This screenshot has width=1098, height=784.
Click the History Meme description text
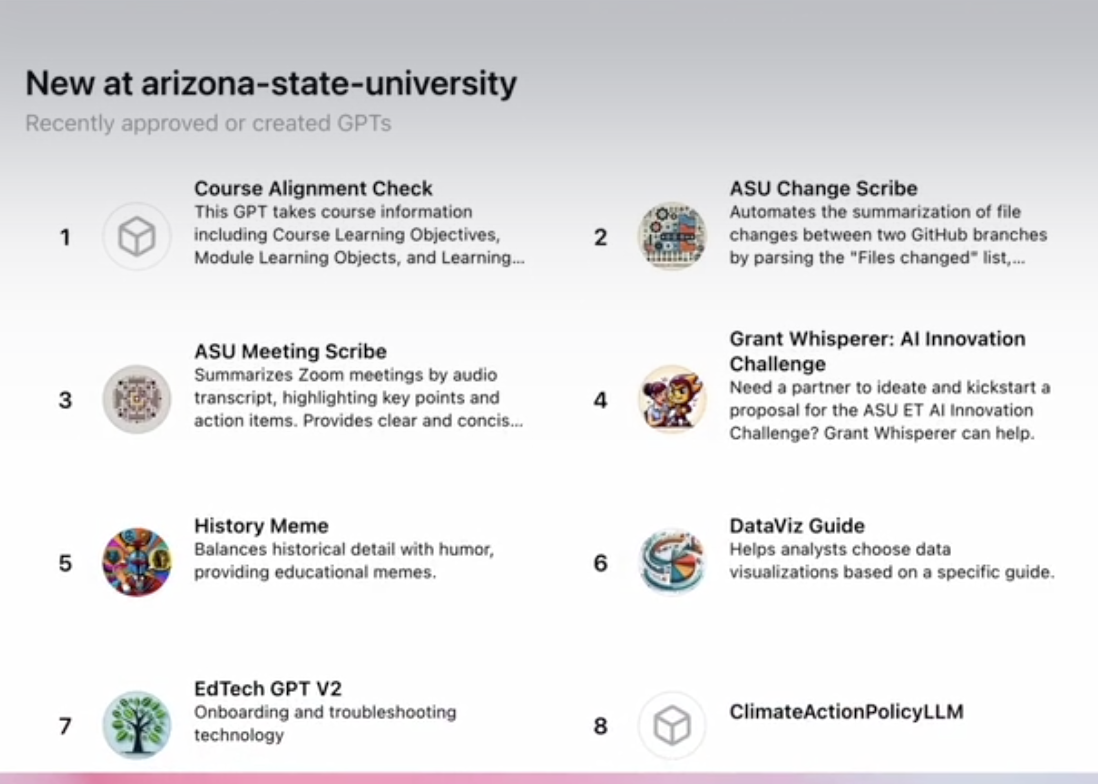coord(344,561)
